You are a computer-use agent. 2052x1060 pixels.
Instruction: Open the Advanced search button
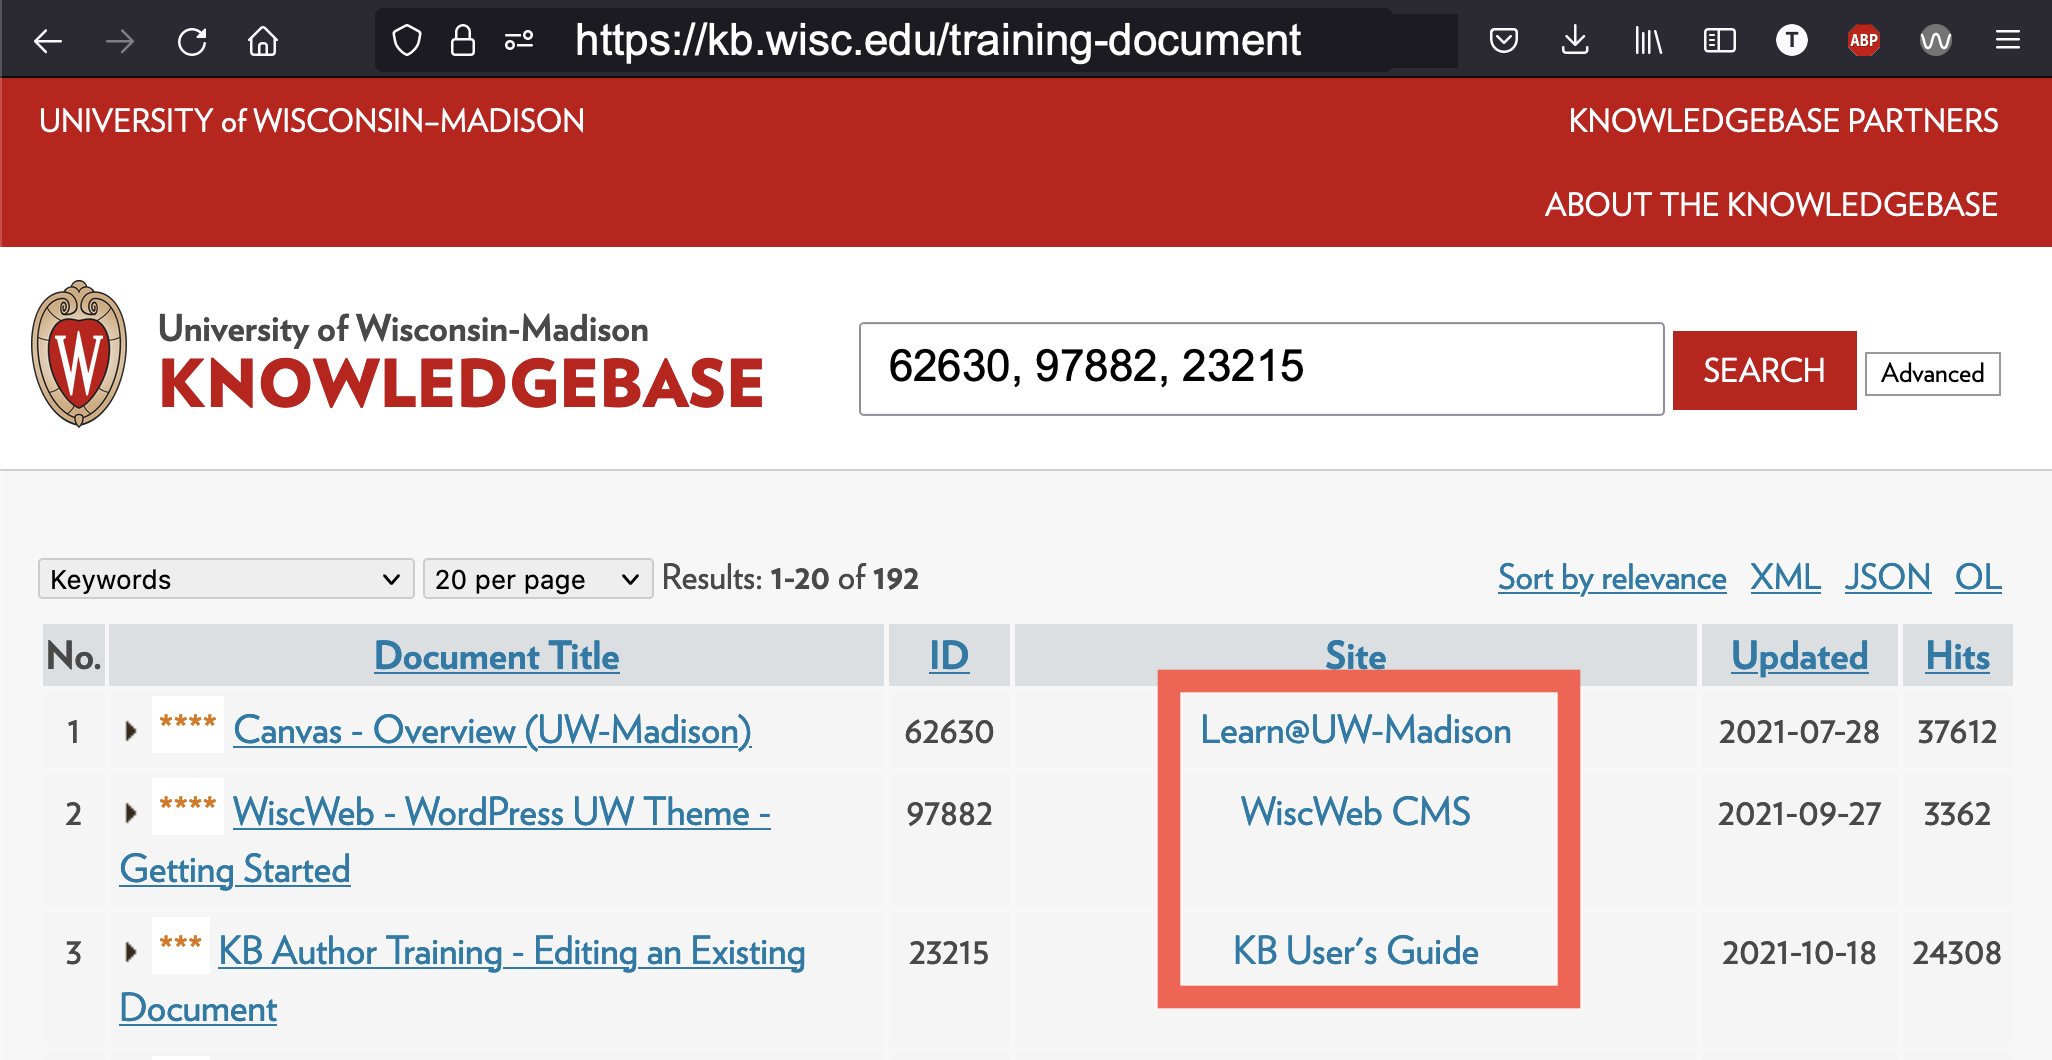(1932, 374)
